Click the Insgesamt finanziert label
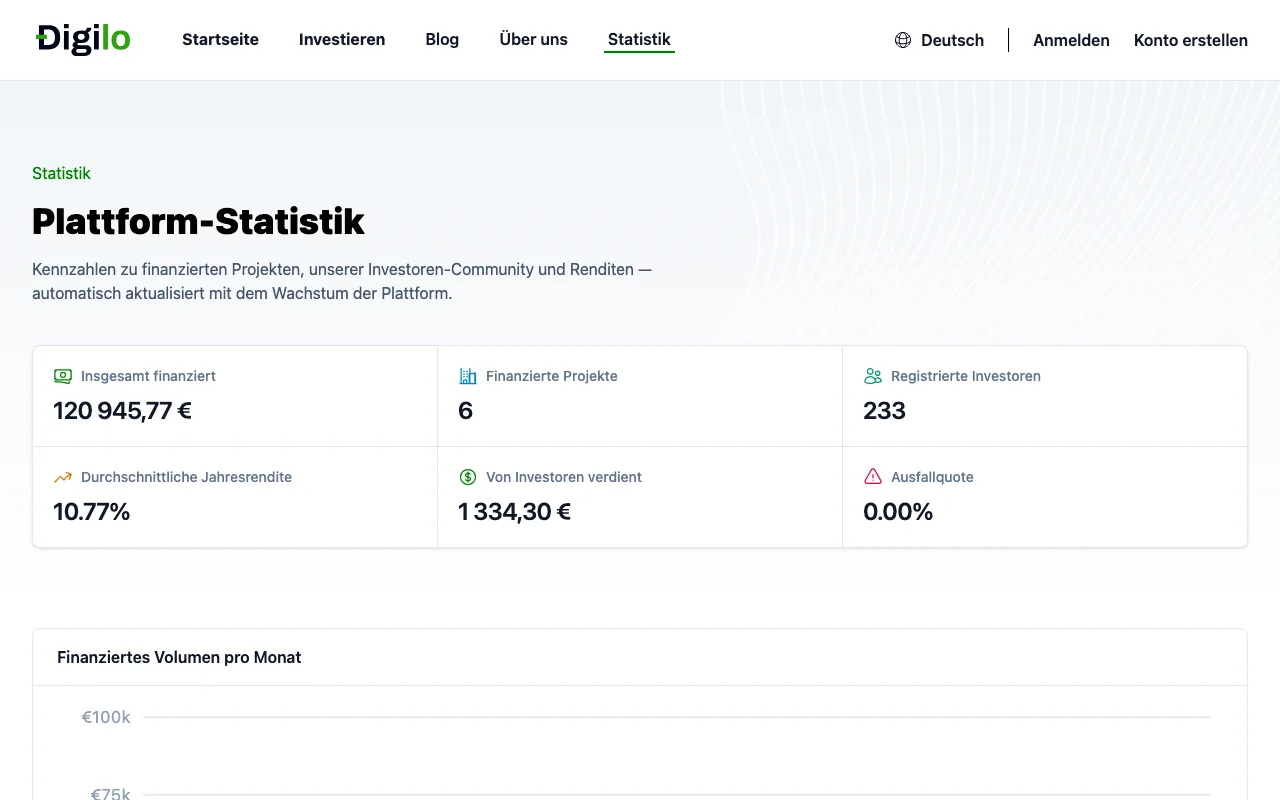The width and height of the screenshot is (1280, 800). click(x=148, y=376)
